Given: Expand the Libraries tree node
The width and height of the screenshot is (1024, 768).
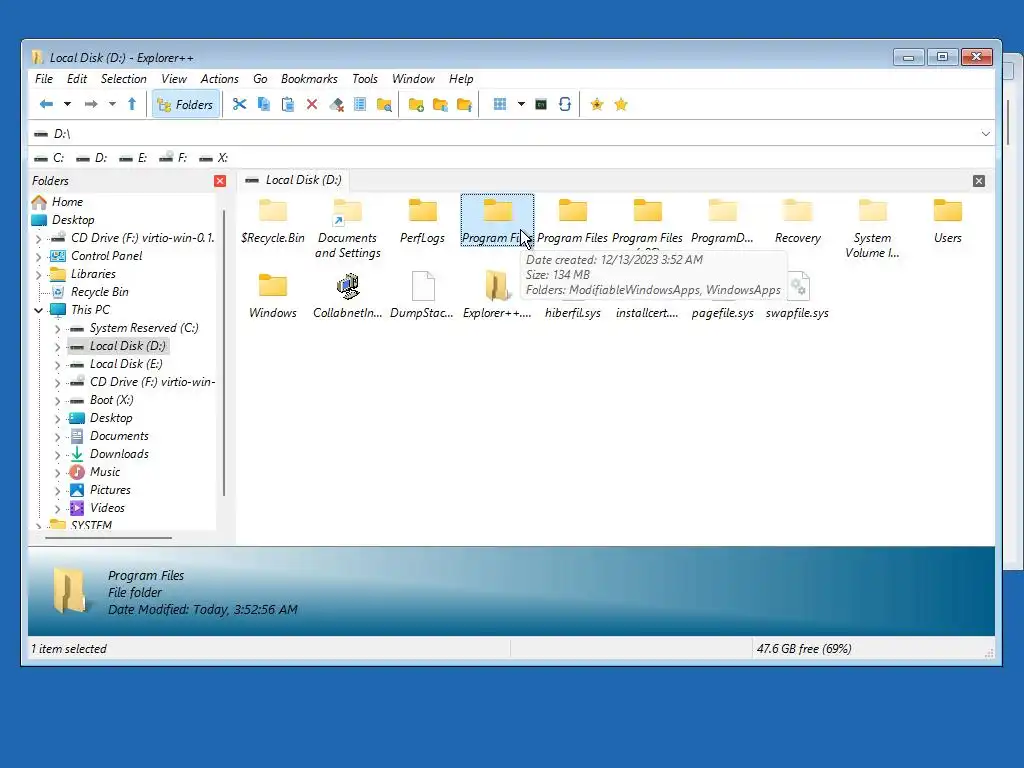Looking at the screenshot, I should point(39,274).
